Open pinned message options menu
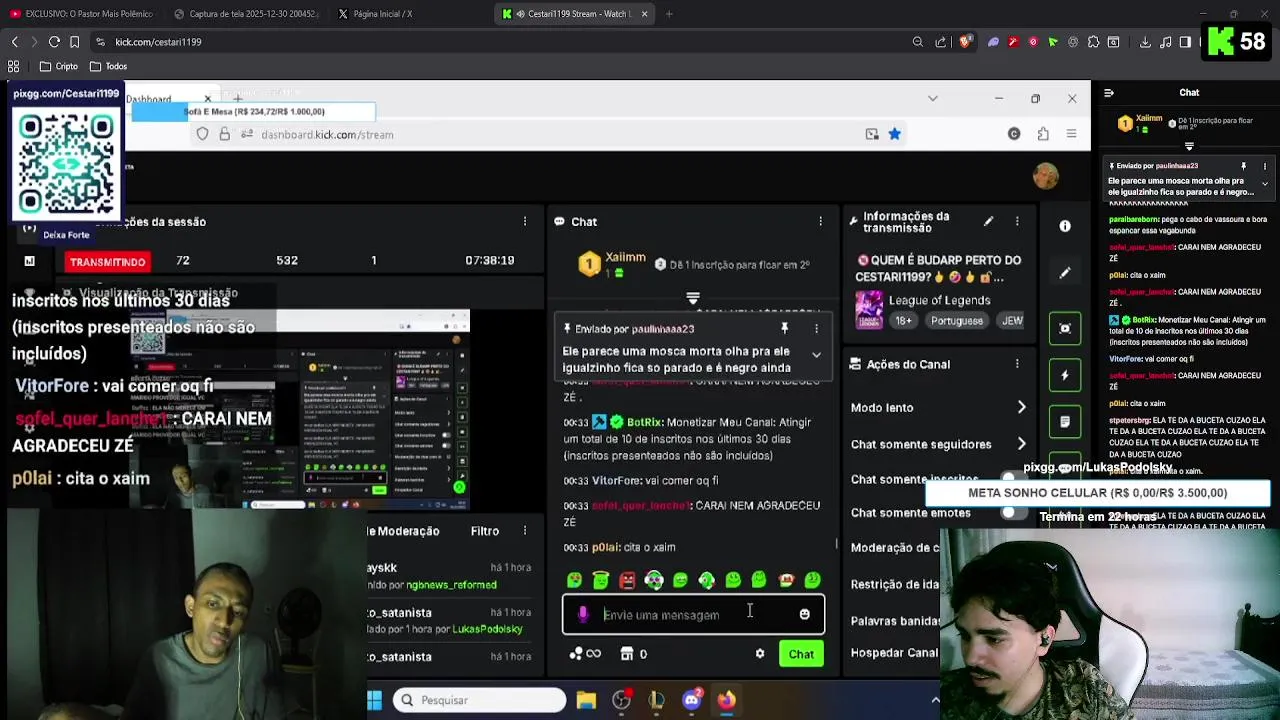Screen dimensions: 1280x720 (x=816, y=328)
